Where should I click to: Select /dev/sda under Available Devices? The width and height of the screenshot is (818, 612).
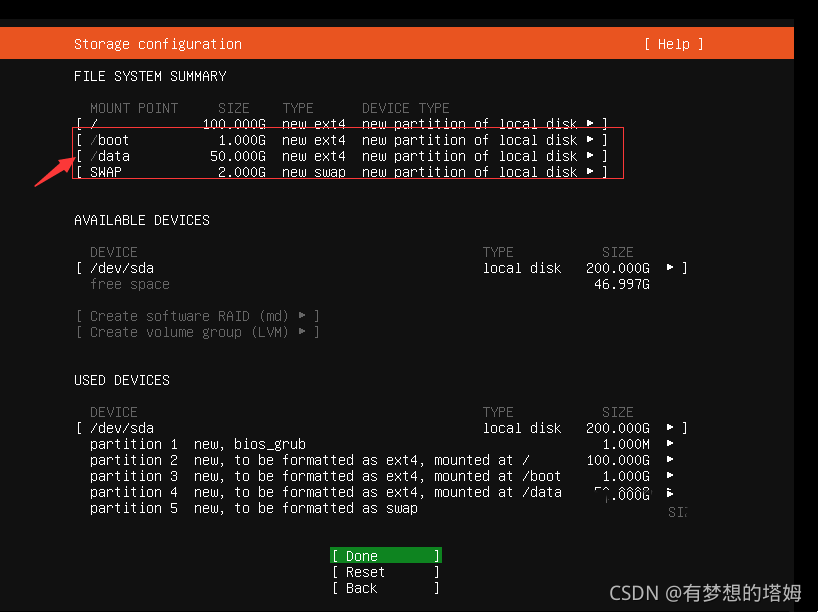point(382,268)
